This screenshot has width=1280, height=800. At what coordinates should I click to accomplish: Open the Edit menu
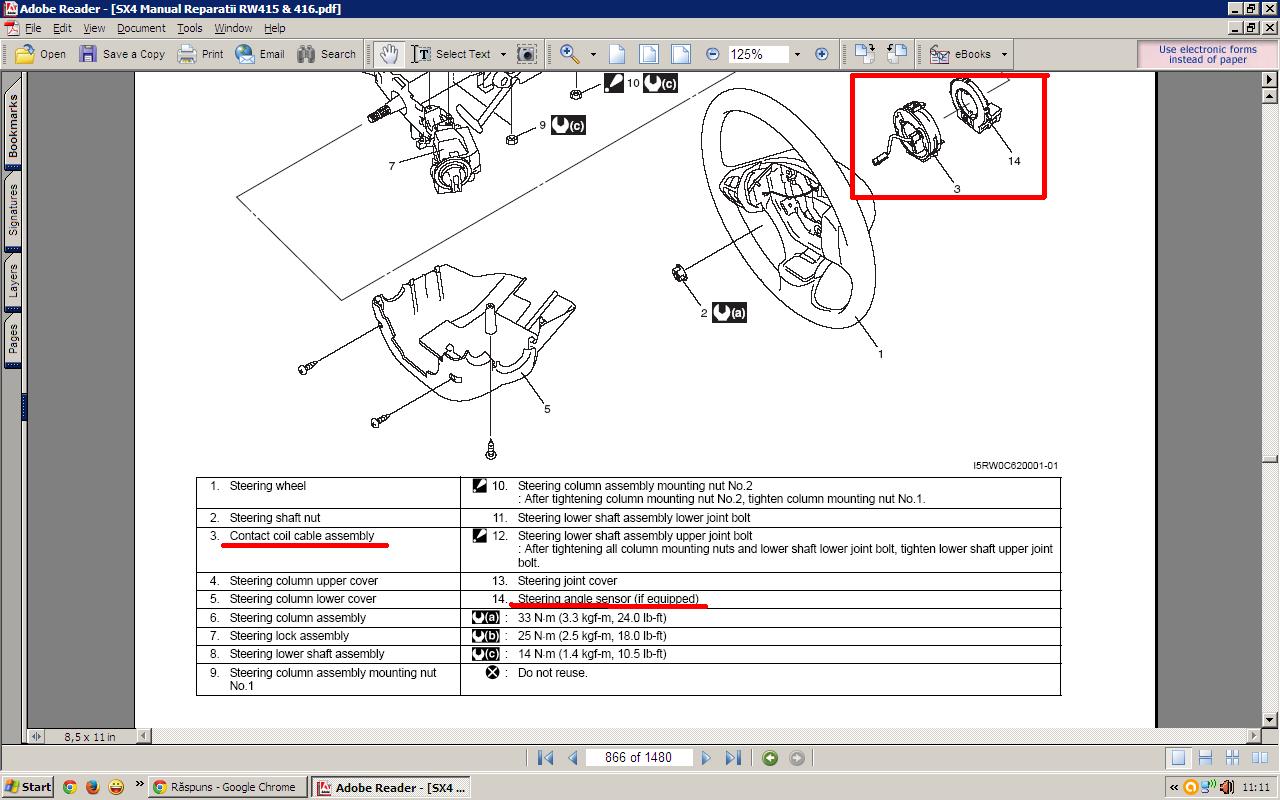(62, 28)
